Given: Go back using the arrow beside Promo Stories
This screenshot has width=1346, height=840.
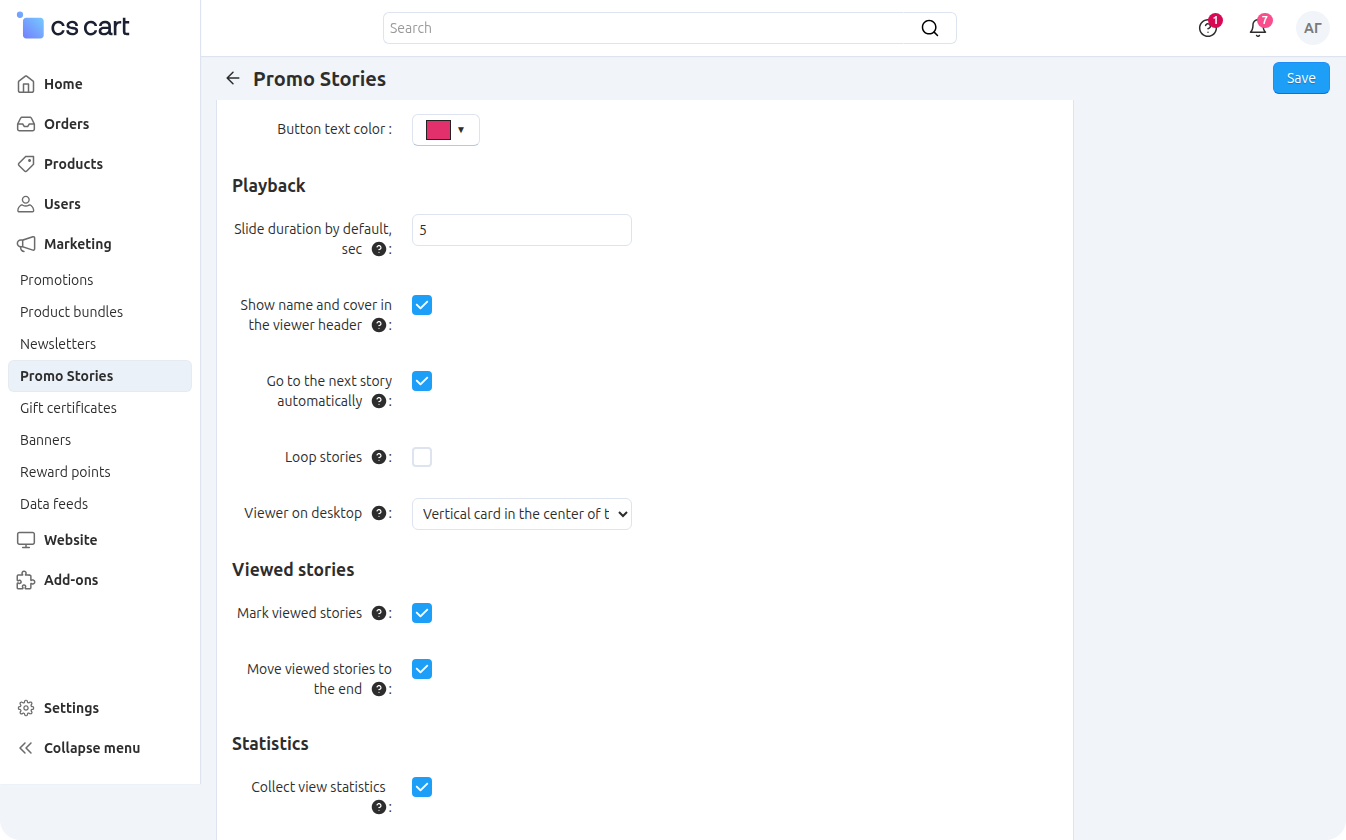Looking at the screenshot, I should 233,78.
